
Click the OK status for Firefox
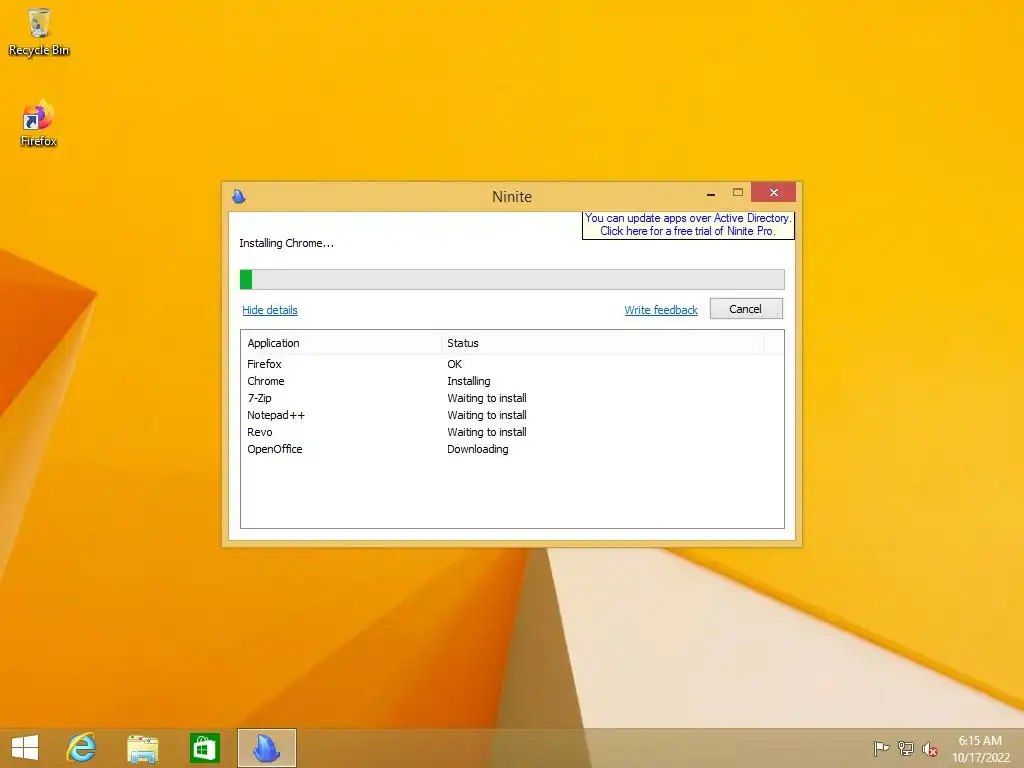coord(455,364)
